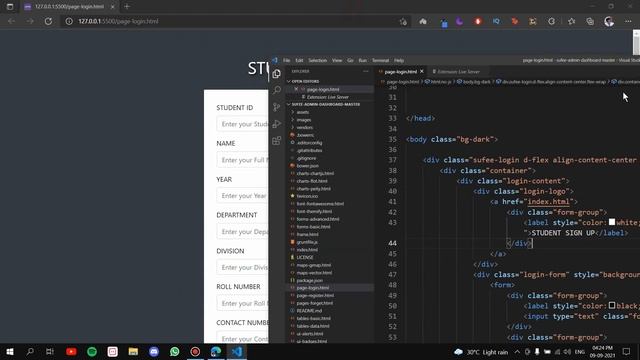Screen dimensions: 640x360
Task: Open Explorer panel more actions ellipsis
Action: [366, 71]
